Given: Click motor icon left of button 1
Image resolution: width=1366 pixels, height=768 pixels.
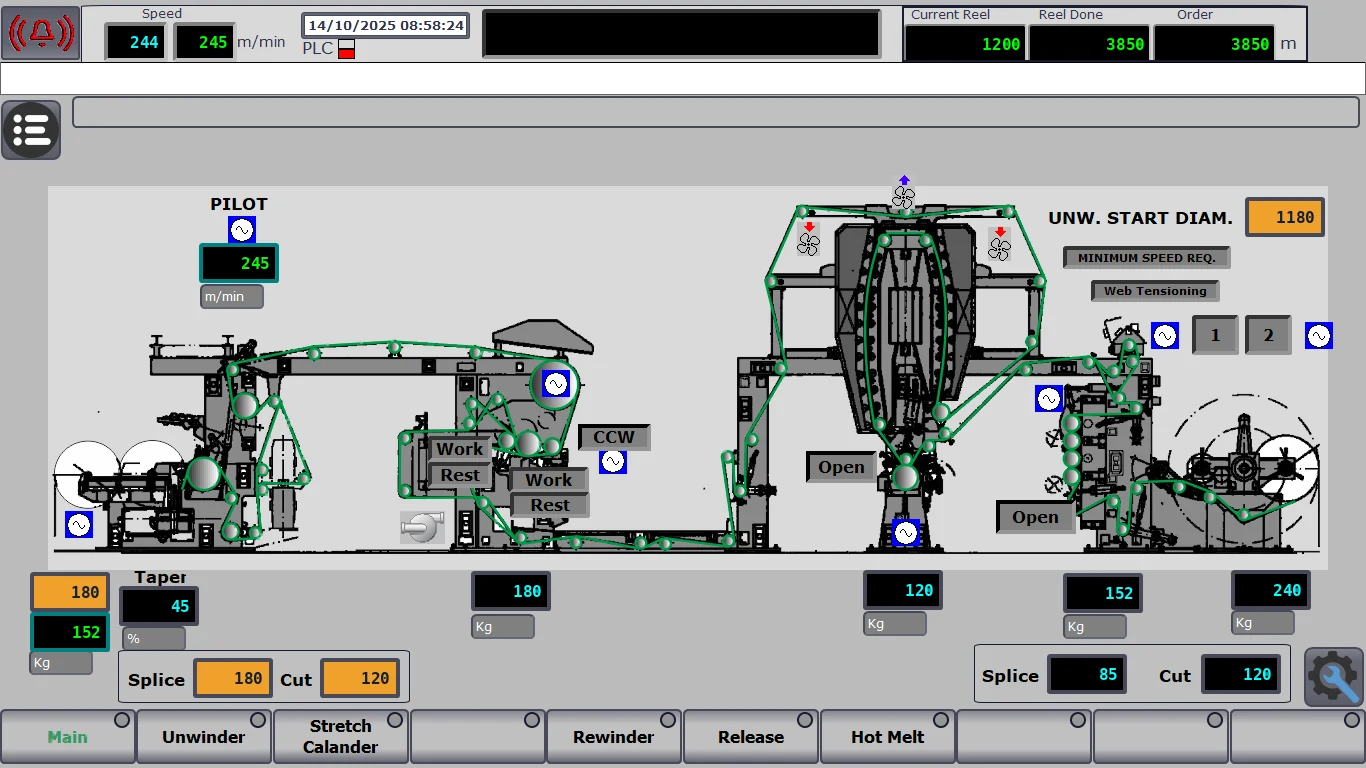Looking at the screenshot, I should coord(1164,336).
